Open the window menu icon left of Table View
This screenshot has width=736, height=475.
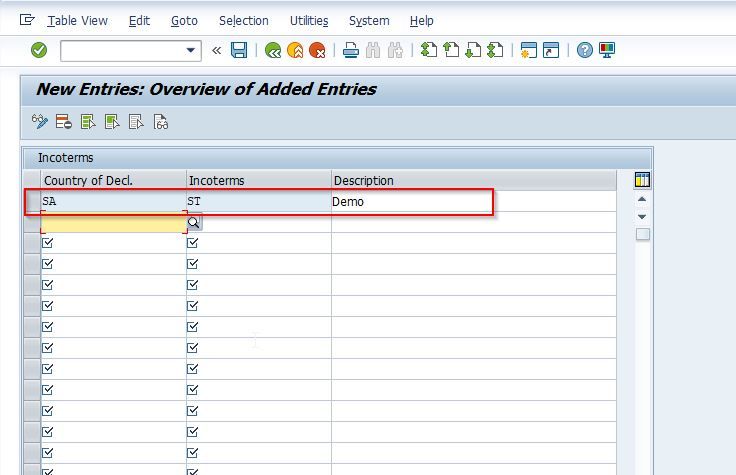(27, 20)
